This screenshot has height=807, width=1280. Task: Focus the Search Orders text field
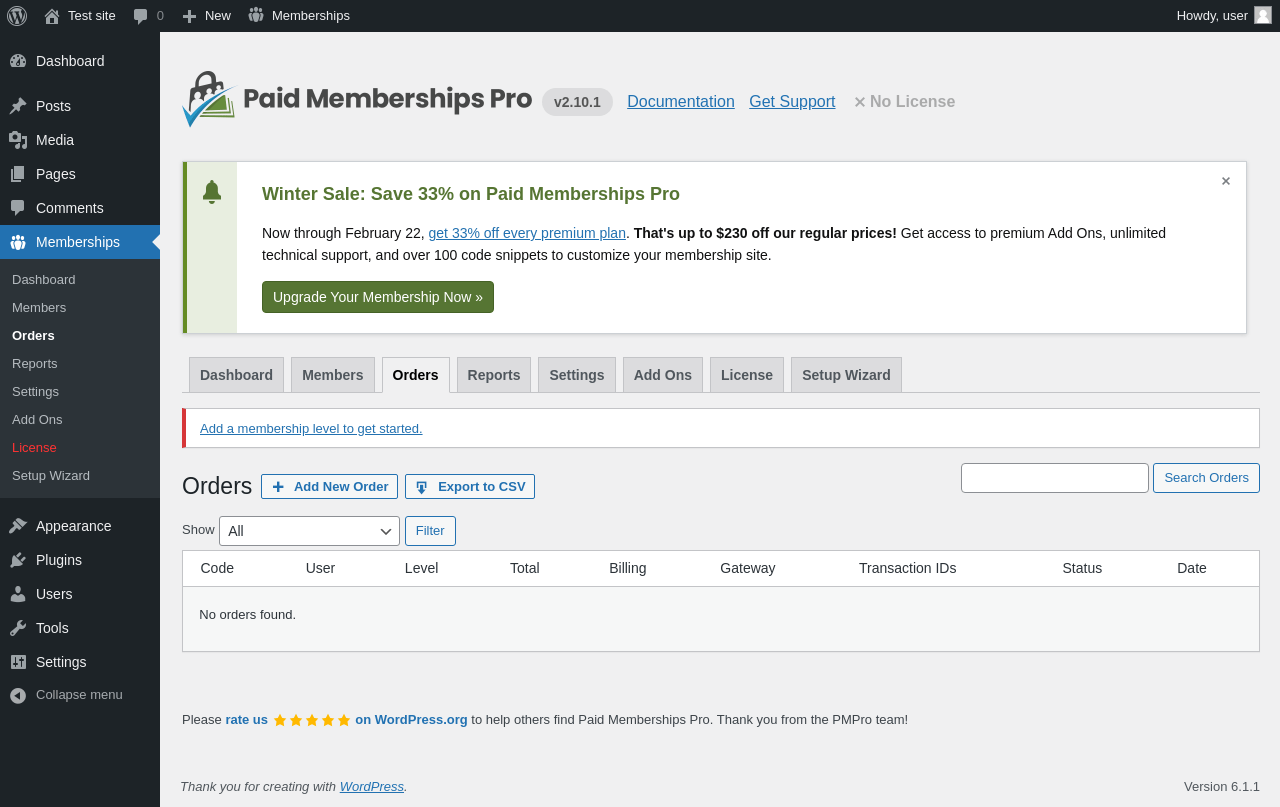1055,478
